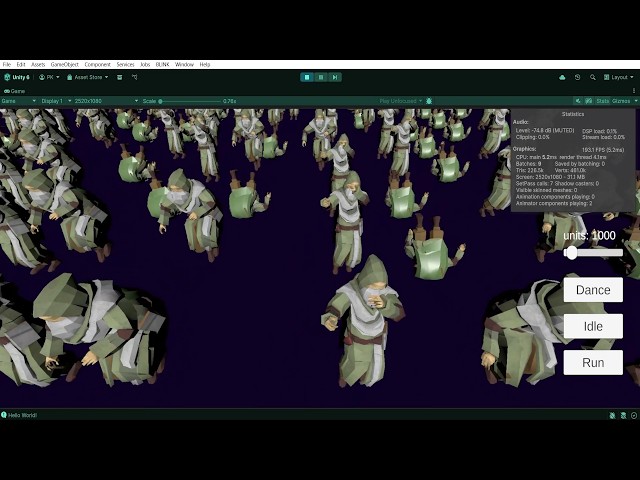The width and height of the screenshot is (640, 480).
Task: Open the Jobs menu
Action: tap(145, 64)
